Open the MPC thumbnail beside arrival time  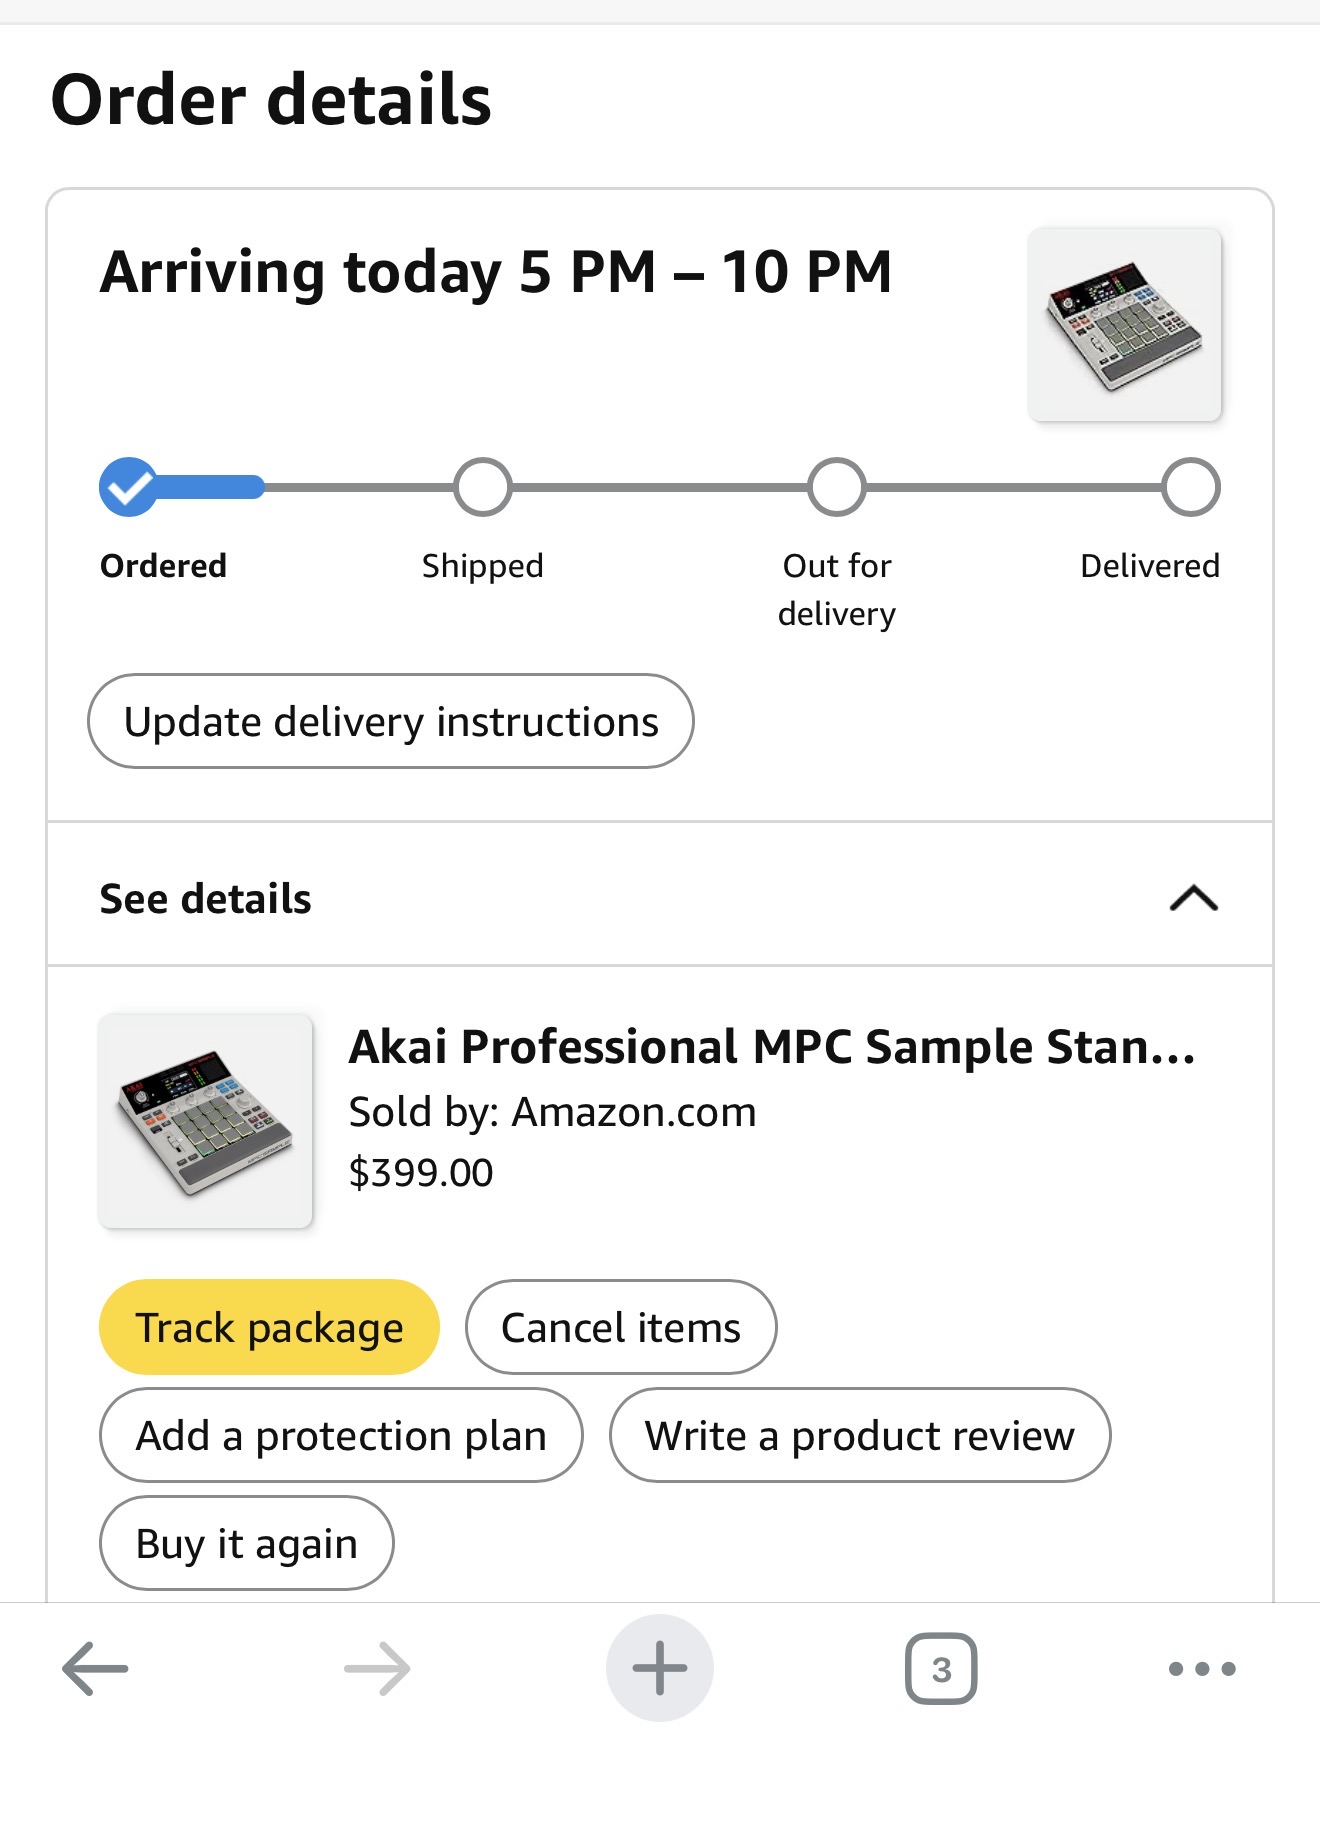(x=1125, y=324)
